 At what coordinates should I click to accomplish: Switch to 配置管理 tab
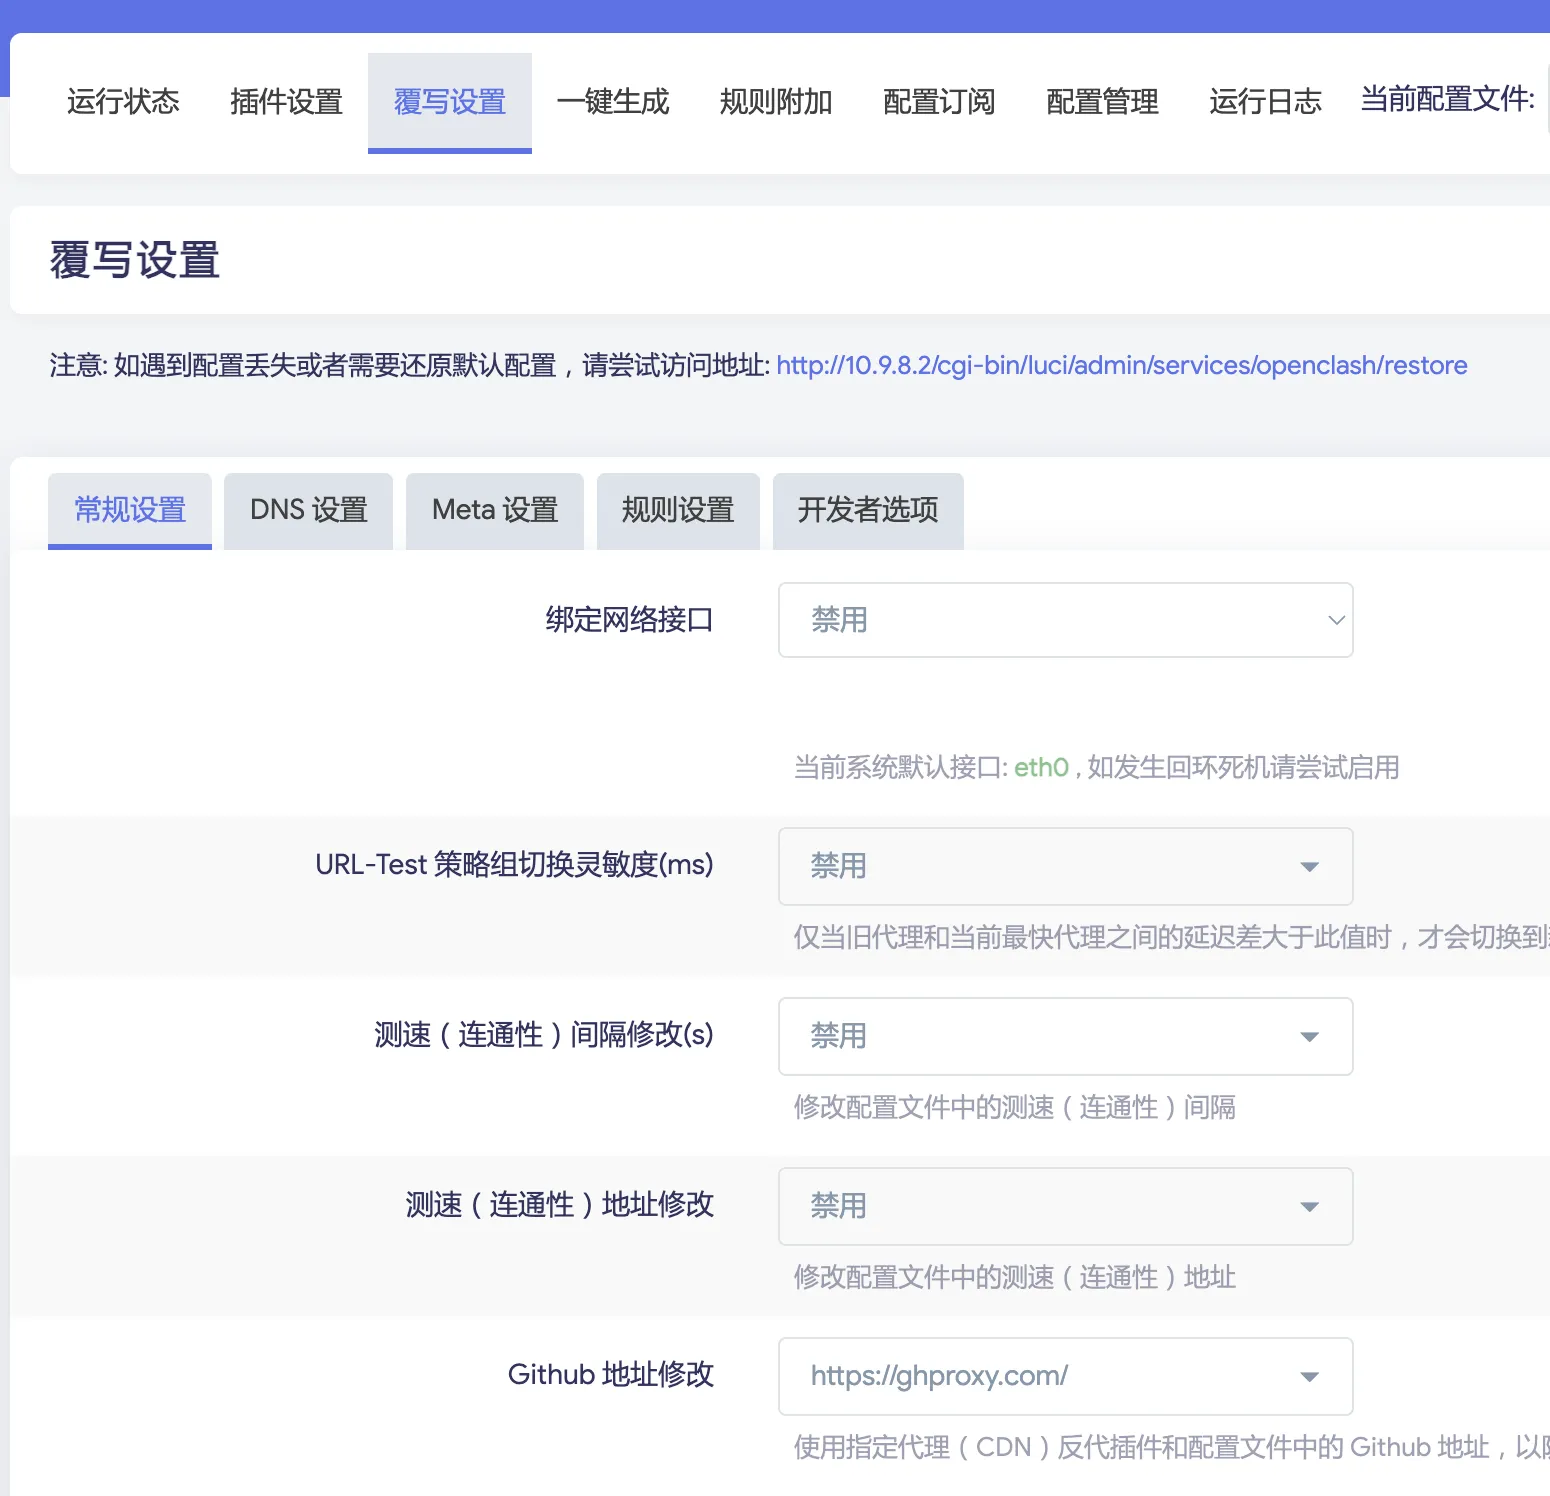click(1101, 102)
